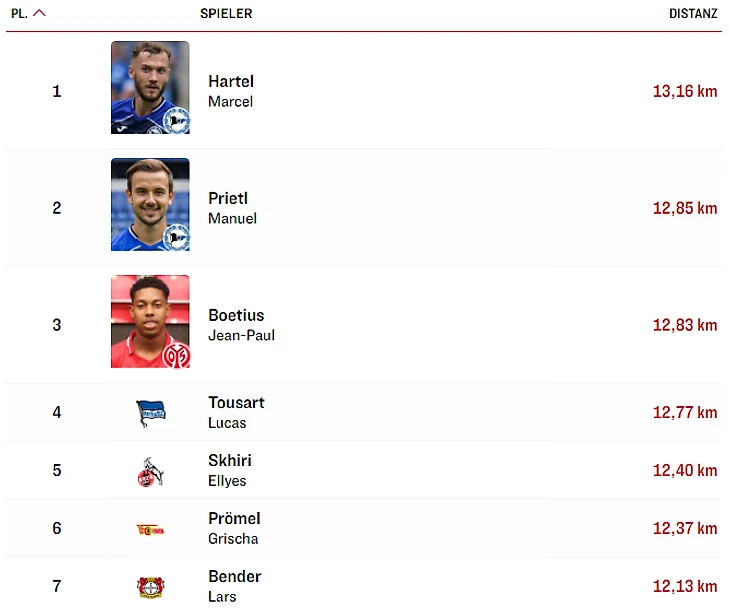This screenshot has height=609, width=730.
Task: Toggle sort order with the PL. arrow
Action: [x=40, y=13]
